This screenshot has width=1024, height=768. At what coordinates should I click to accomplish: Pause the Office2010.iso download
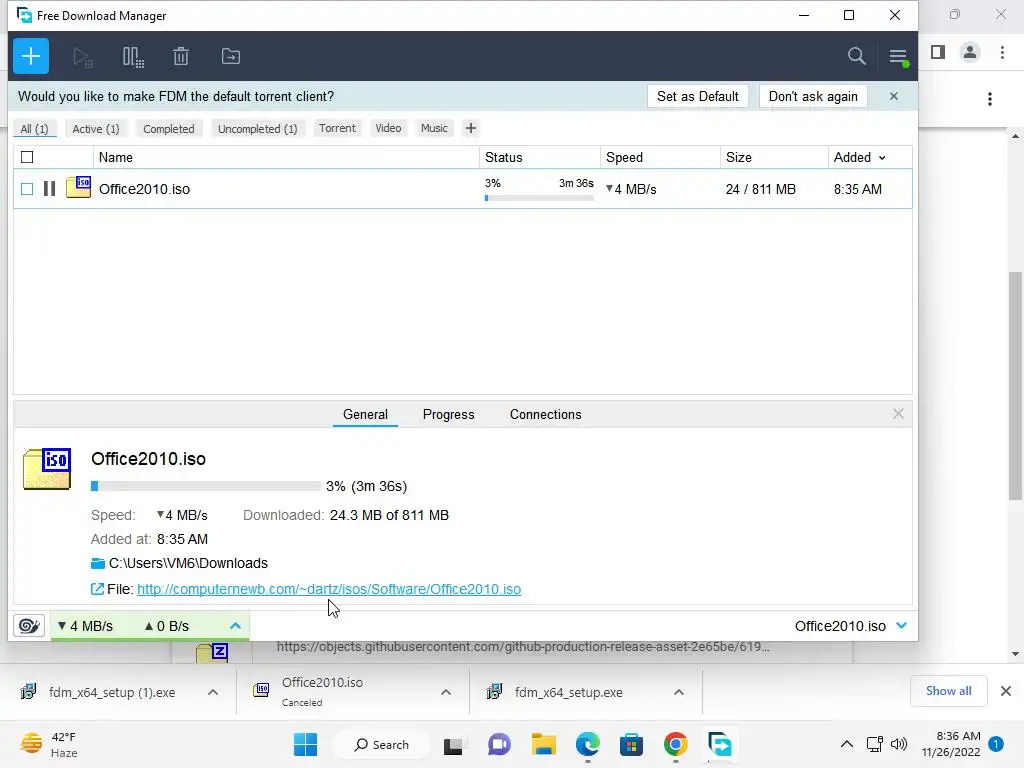click(x=49, y=189)
